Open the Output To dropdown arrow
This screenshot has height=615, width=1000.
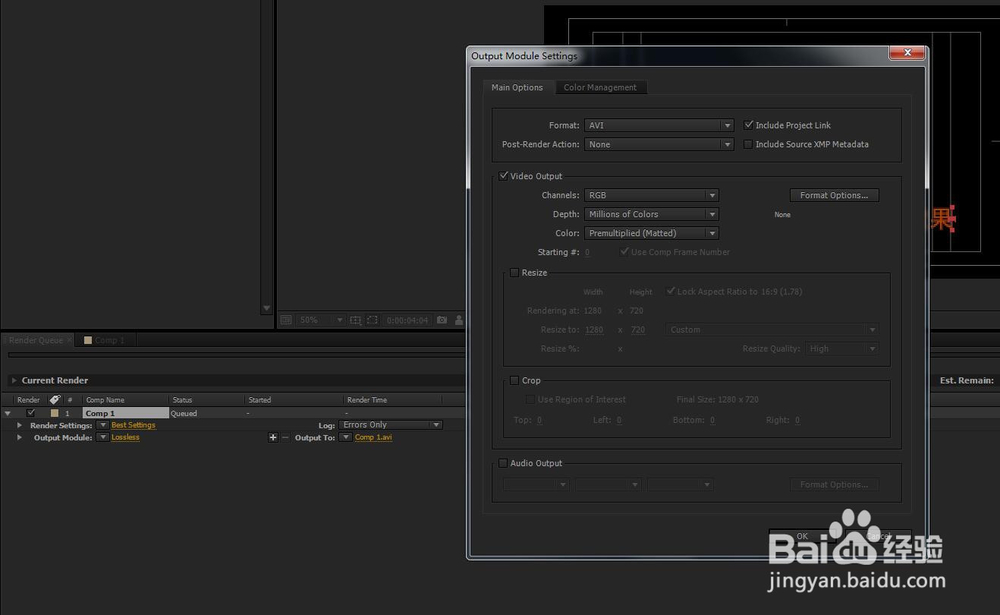point(346,438)
